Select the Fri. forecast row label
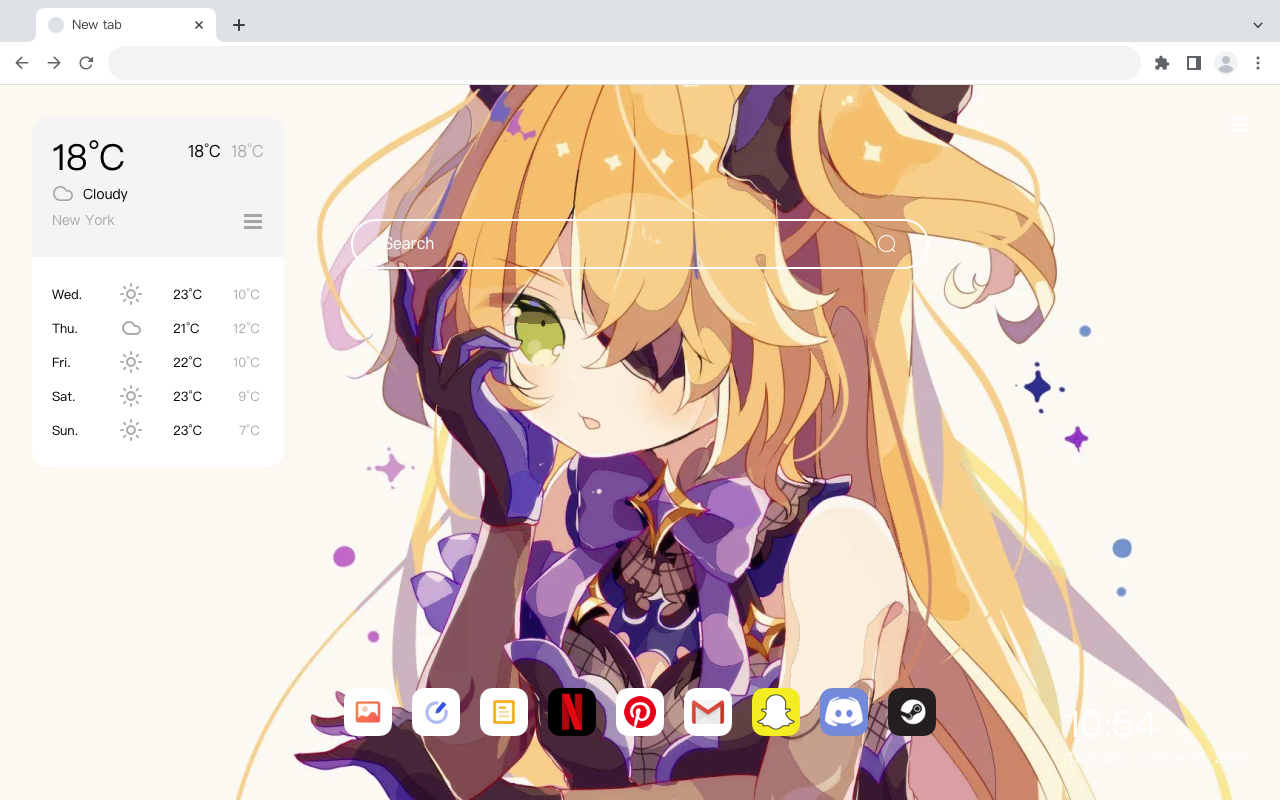Viewport: 1280px width, 800px height. pos(62,362)
